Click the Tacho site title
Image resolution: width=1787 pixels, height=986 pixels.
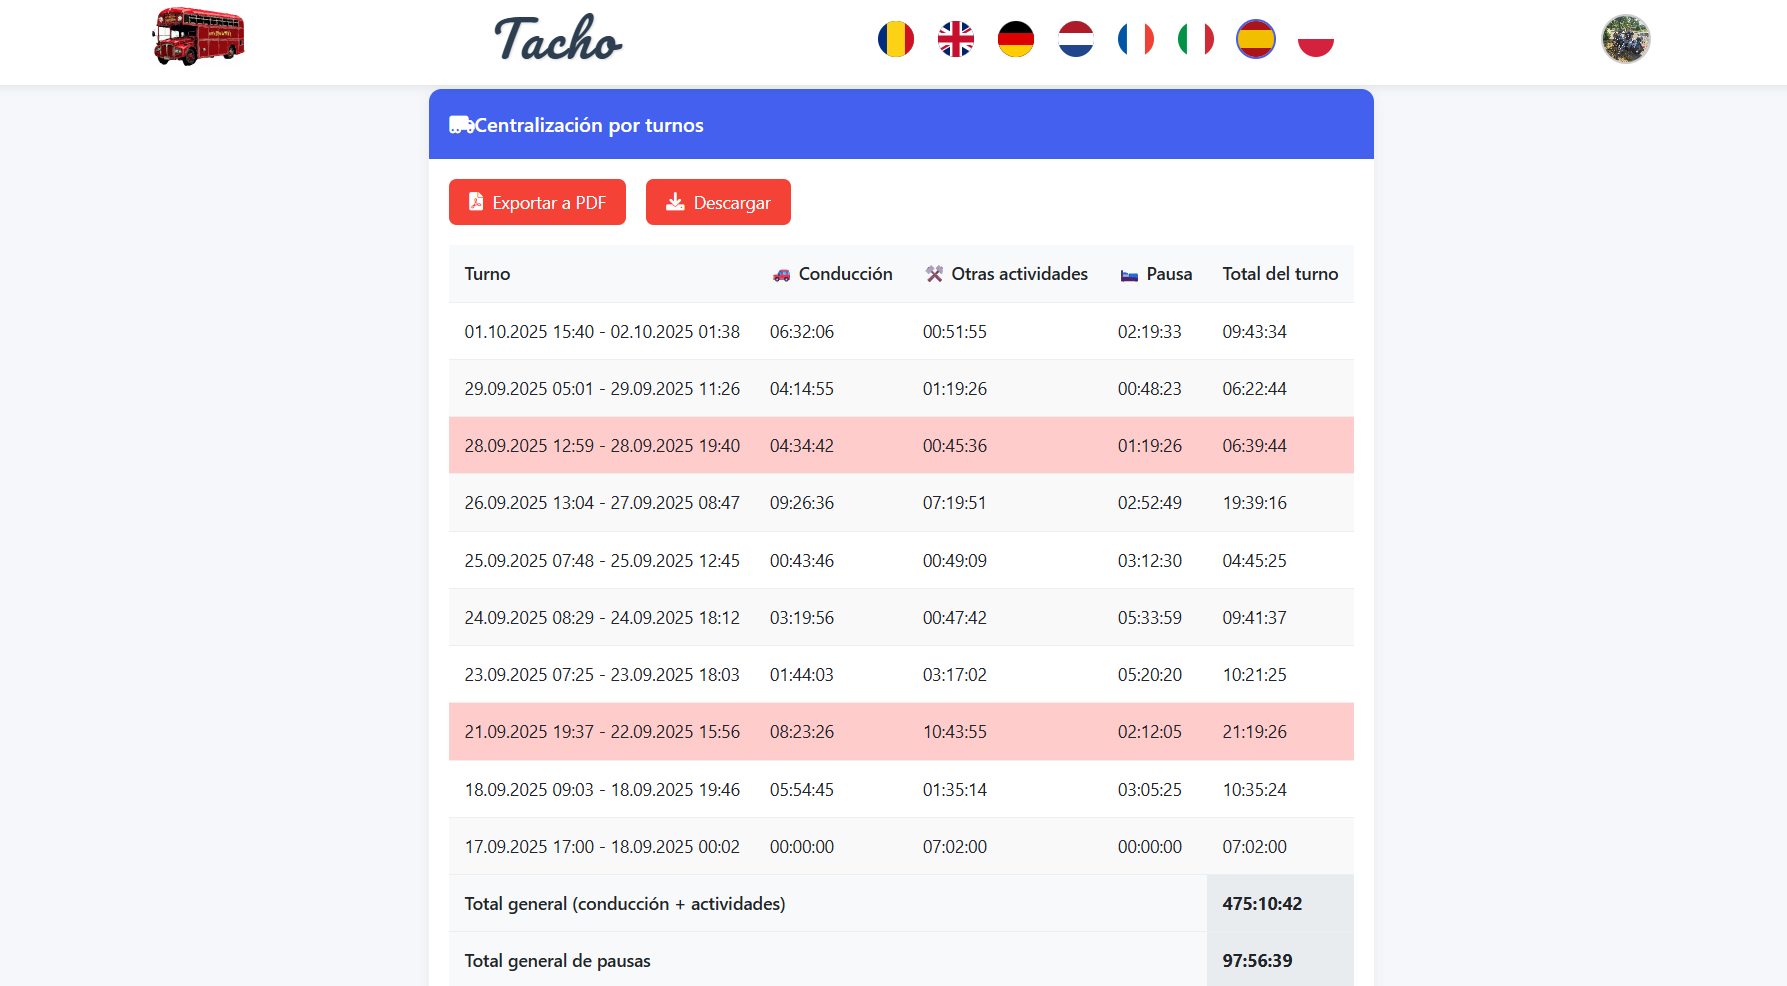point(558,39)
